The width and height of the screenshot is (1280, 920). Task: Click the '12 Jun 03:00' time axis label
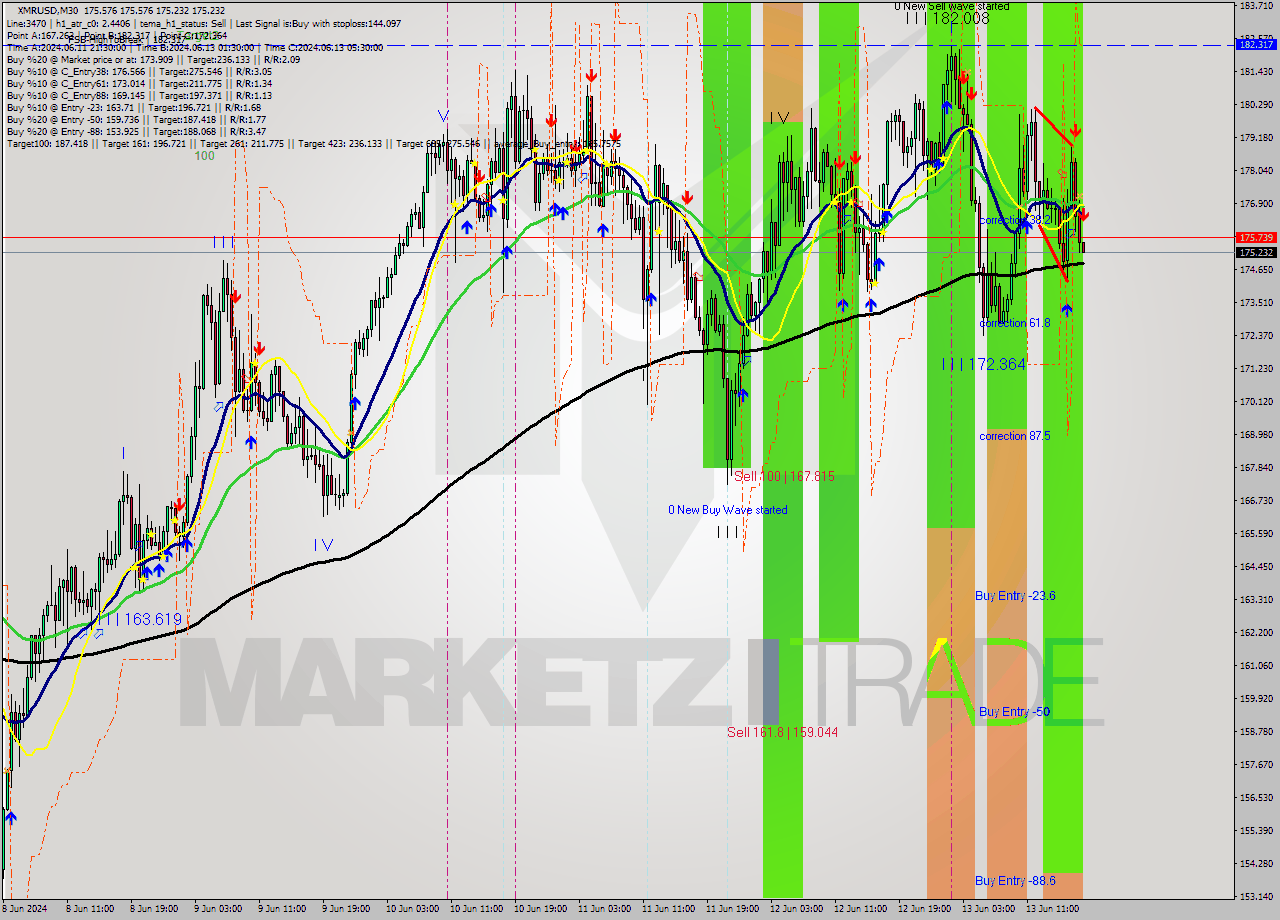coord(796,910)
